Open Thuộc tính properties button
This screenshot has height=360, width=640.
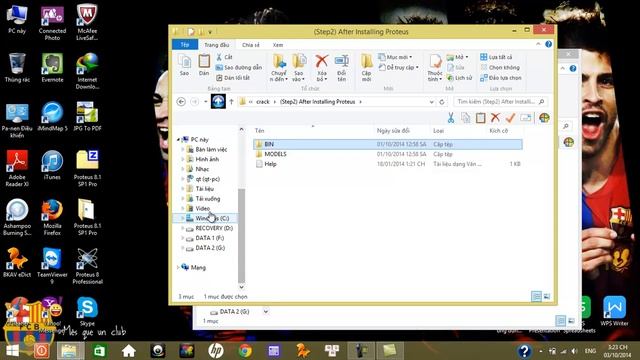[435, 68]
